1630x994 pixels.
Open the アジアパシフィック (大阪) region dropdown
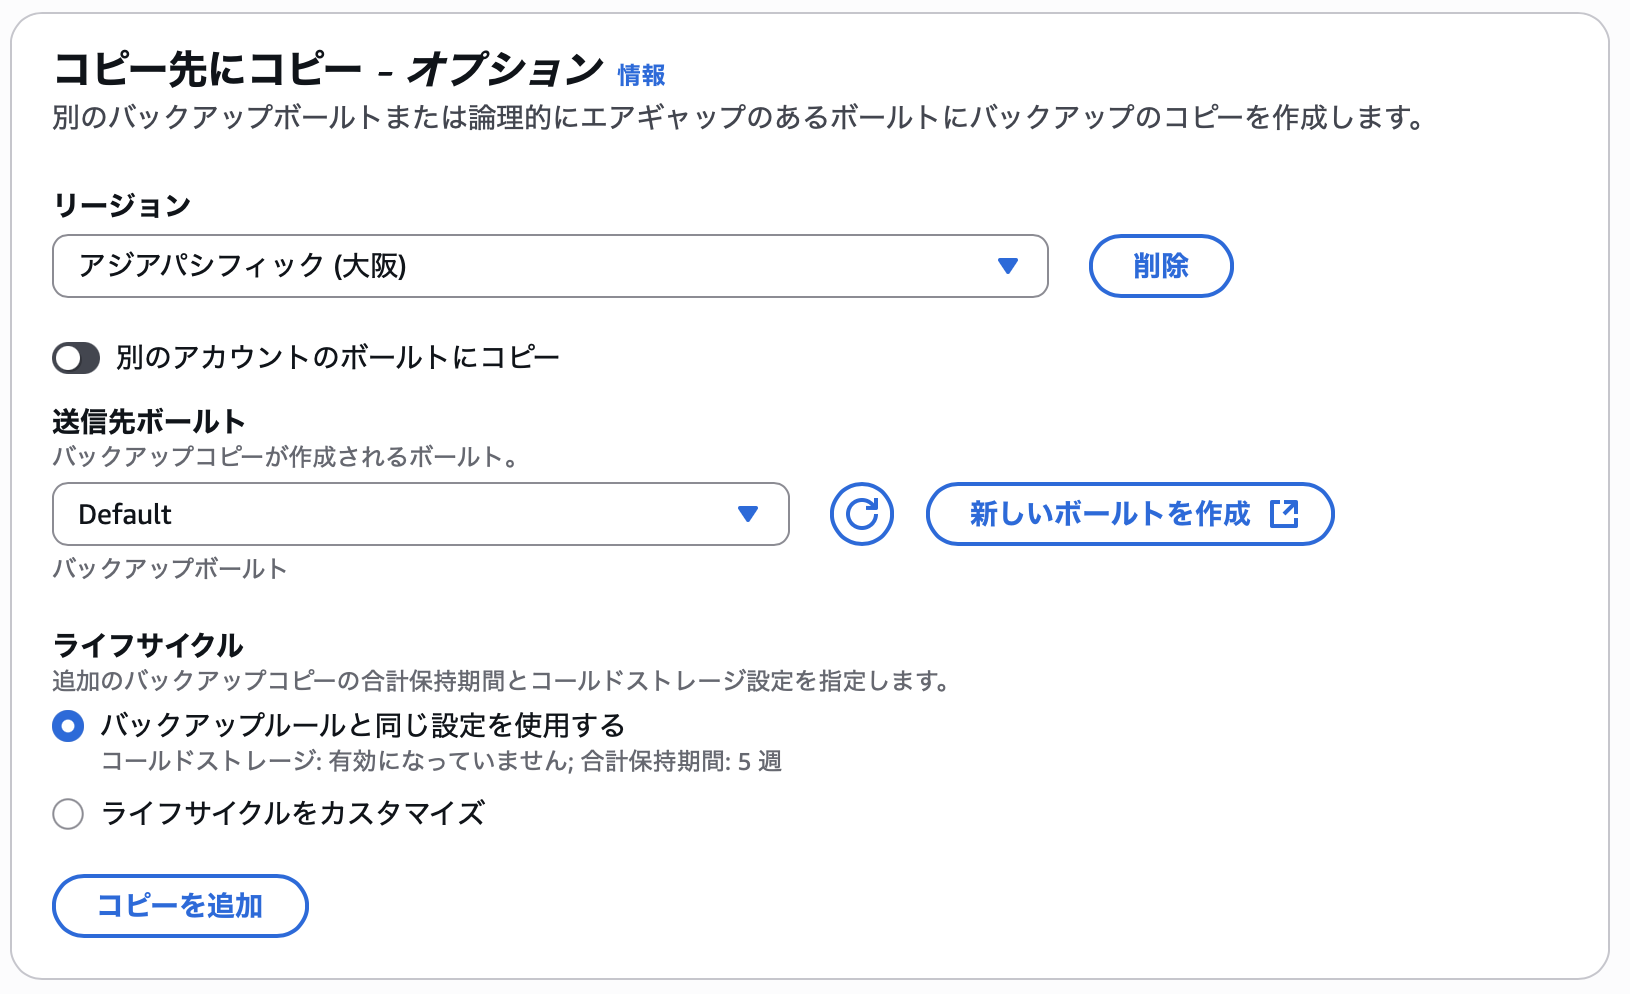[550, 266]
